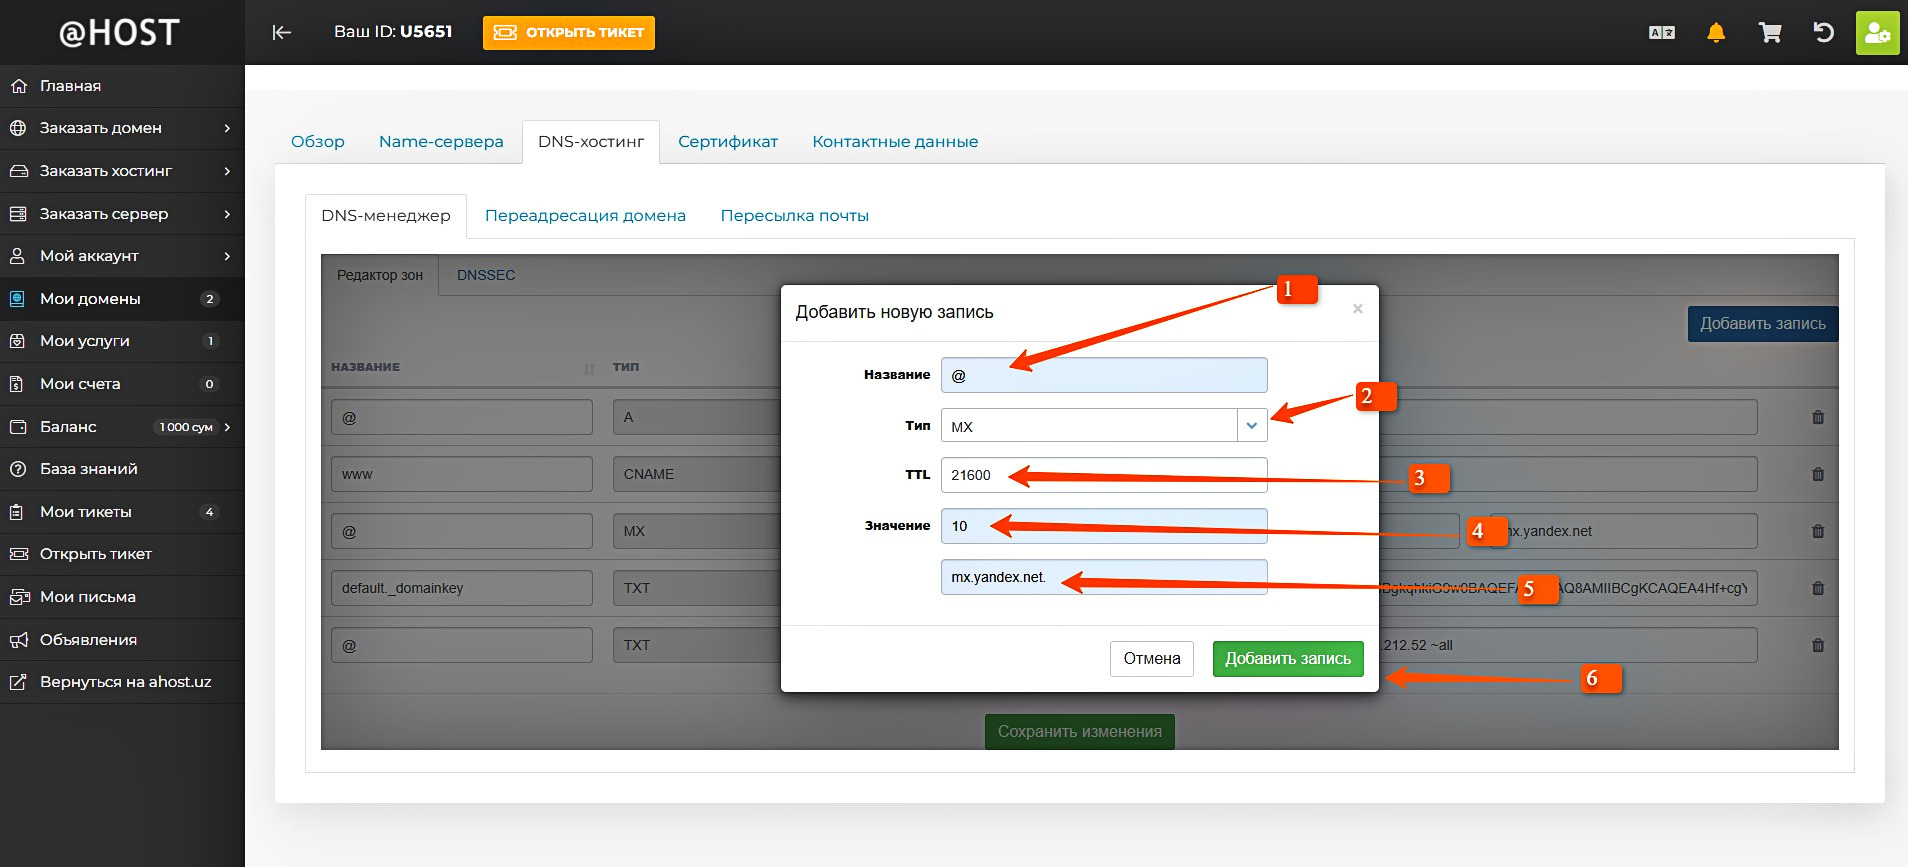Delete default._domainkey TXT record trash icon
1908x867 pixels.
click(1818, 588)
